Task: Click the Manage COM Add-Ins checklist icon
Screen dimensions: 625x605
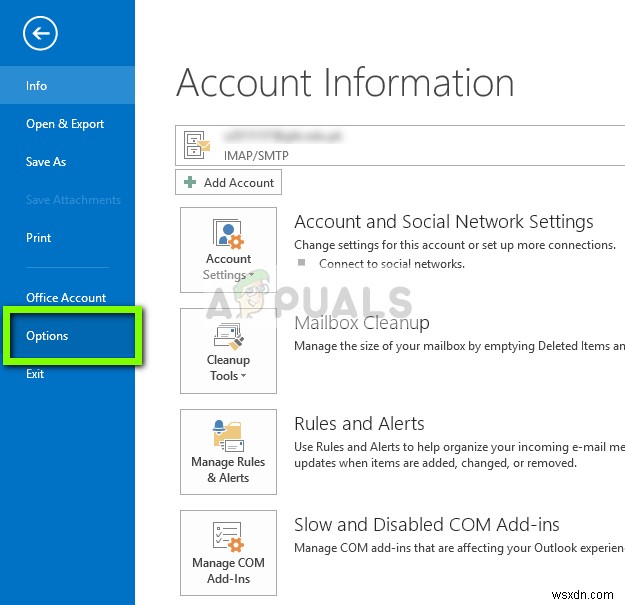Action: (228, 537)
